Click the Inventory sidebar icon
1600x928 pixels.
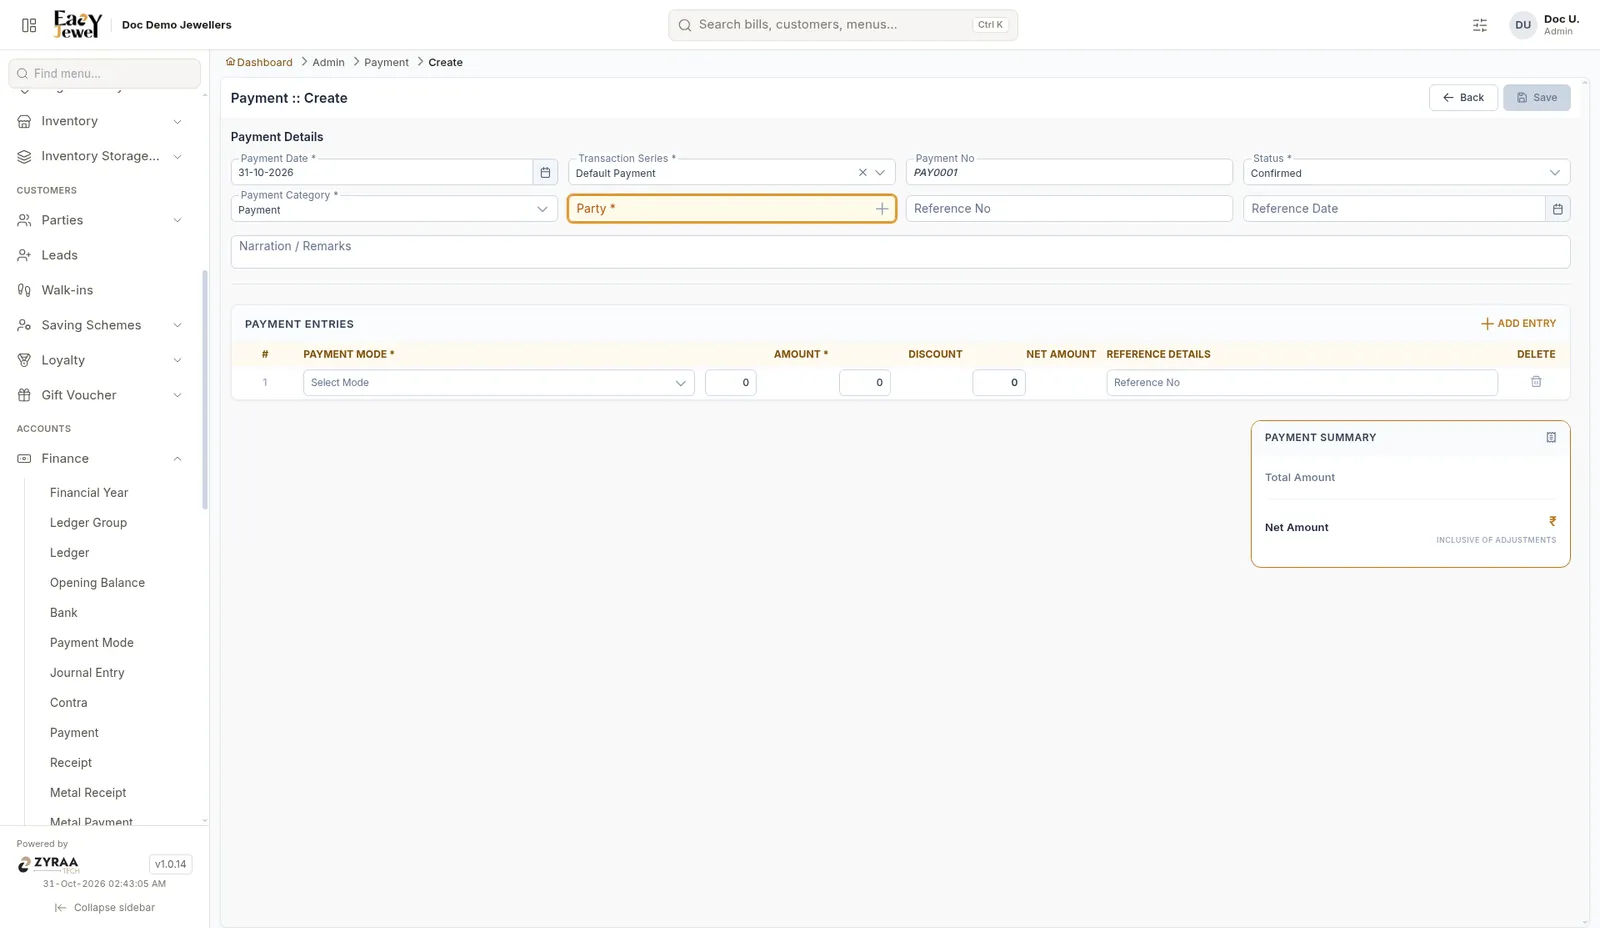[24, 121]
